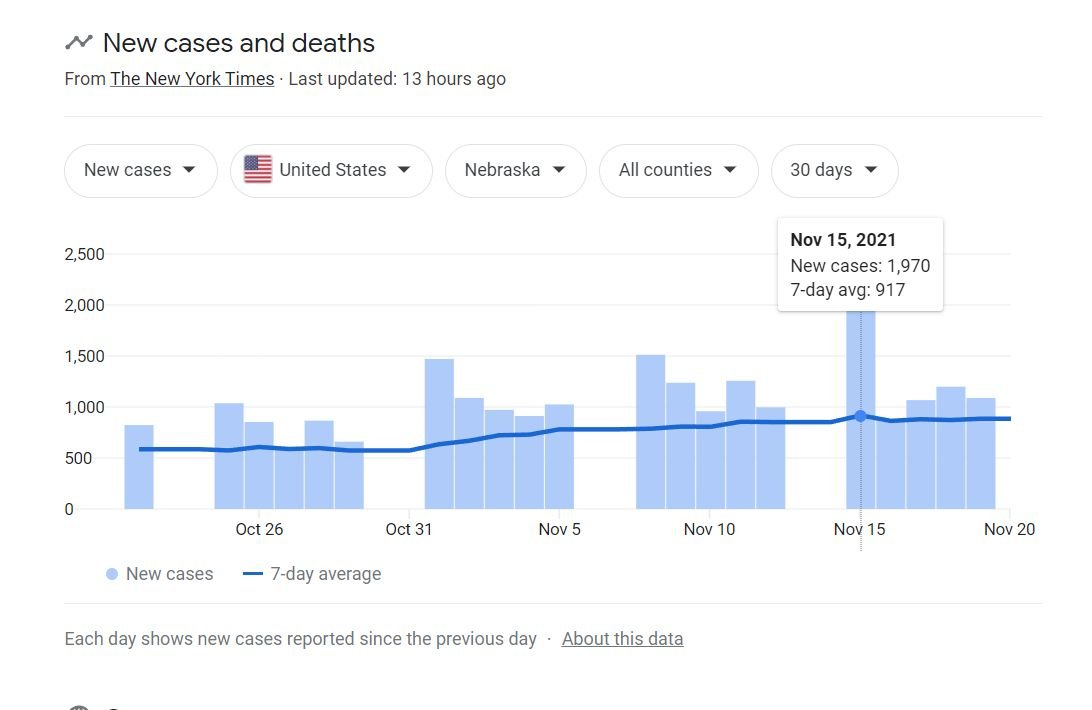Expand the All counties dropdown
The width and height of the screenshot is (1092, 710).
coord(678,170)
